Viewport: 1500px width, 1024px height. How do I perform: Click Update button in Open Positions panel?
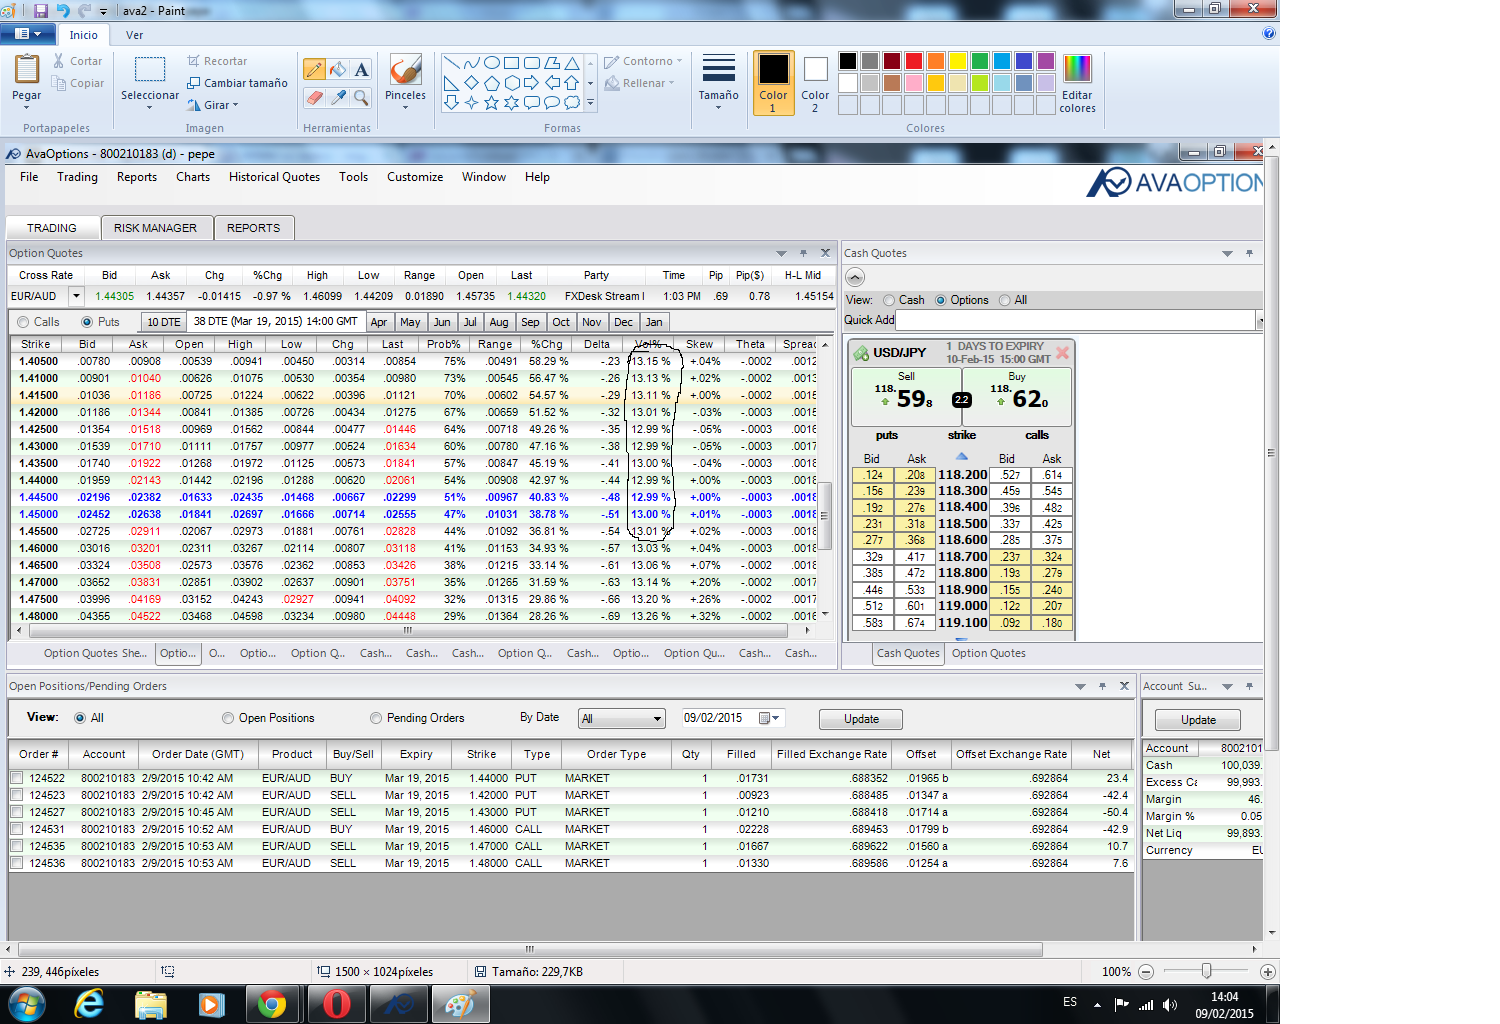860,719
